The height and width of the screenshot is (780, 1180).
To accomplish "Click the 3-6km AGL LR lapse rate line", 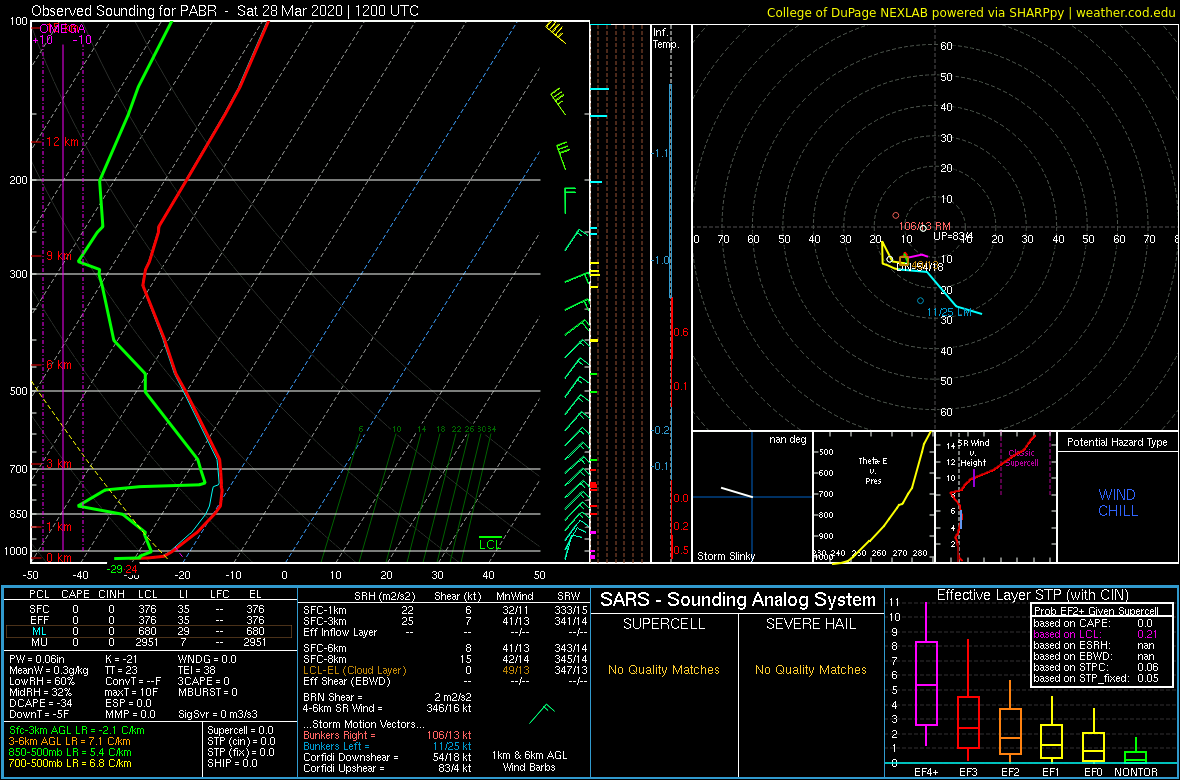I will pyautogui.click(x=70, y=741).
